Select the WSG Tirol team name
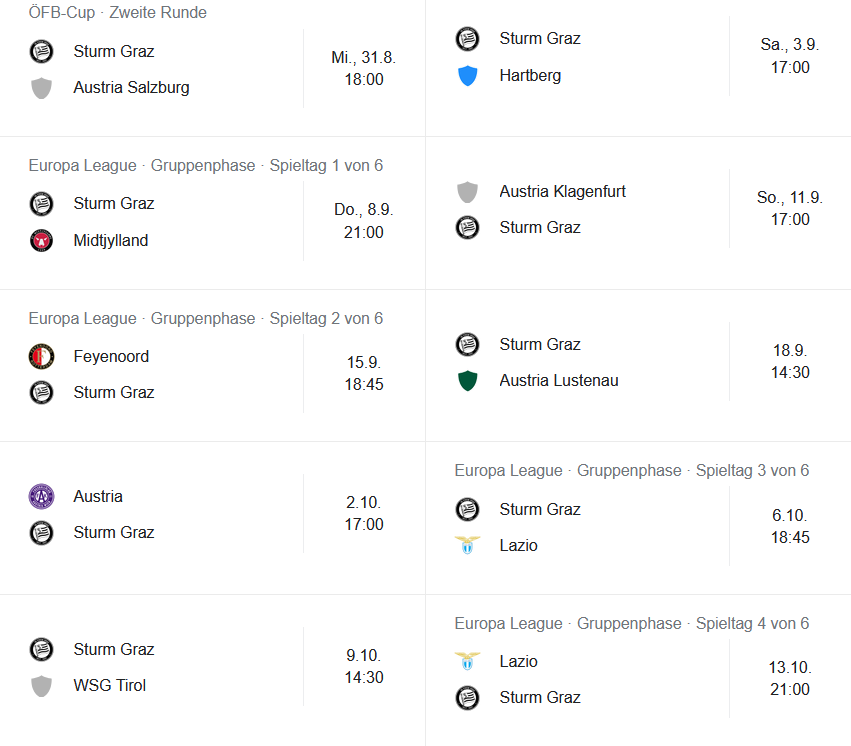 [x=110, y=685]
